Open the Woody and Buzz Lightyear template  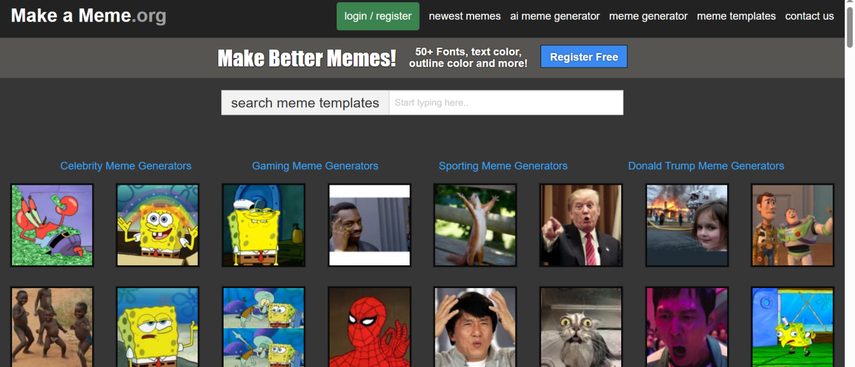792,225
